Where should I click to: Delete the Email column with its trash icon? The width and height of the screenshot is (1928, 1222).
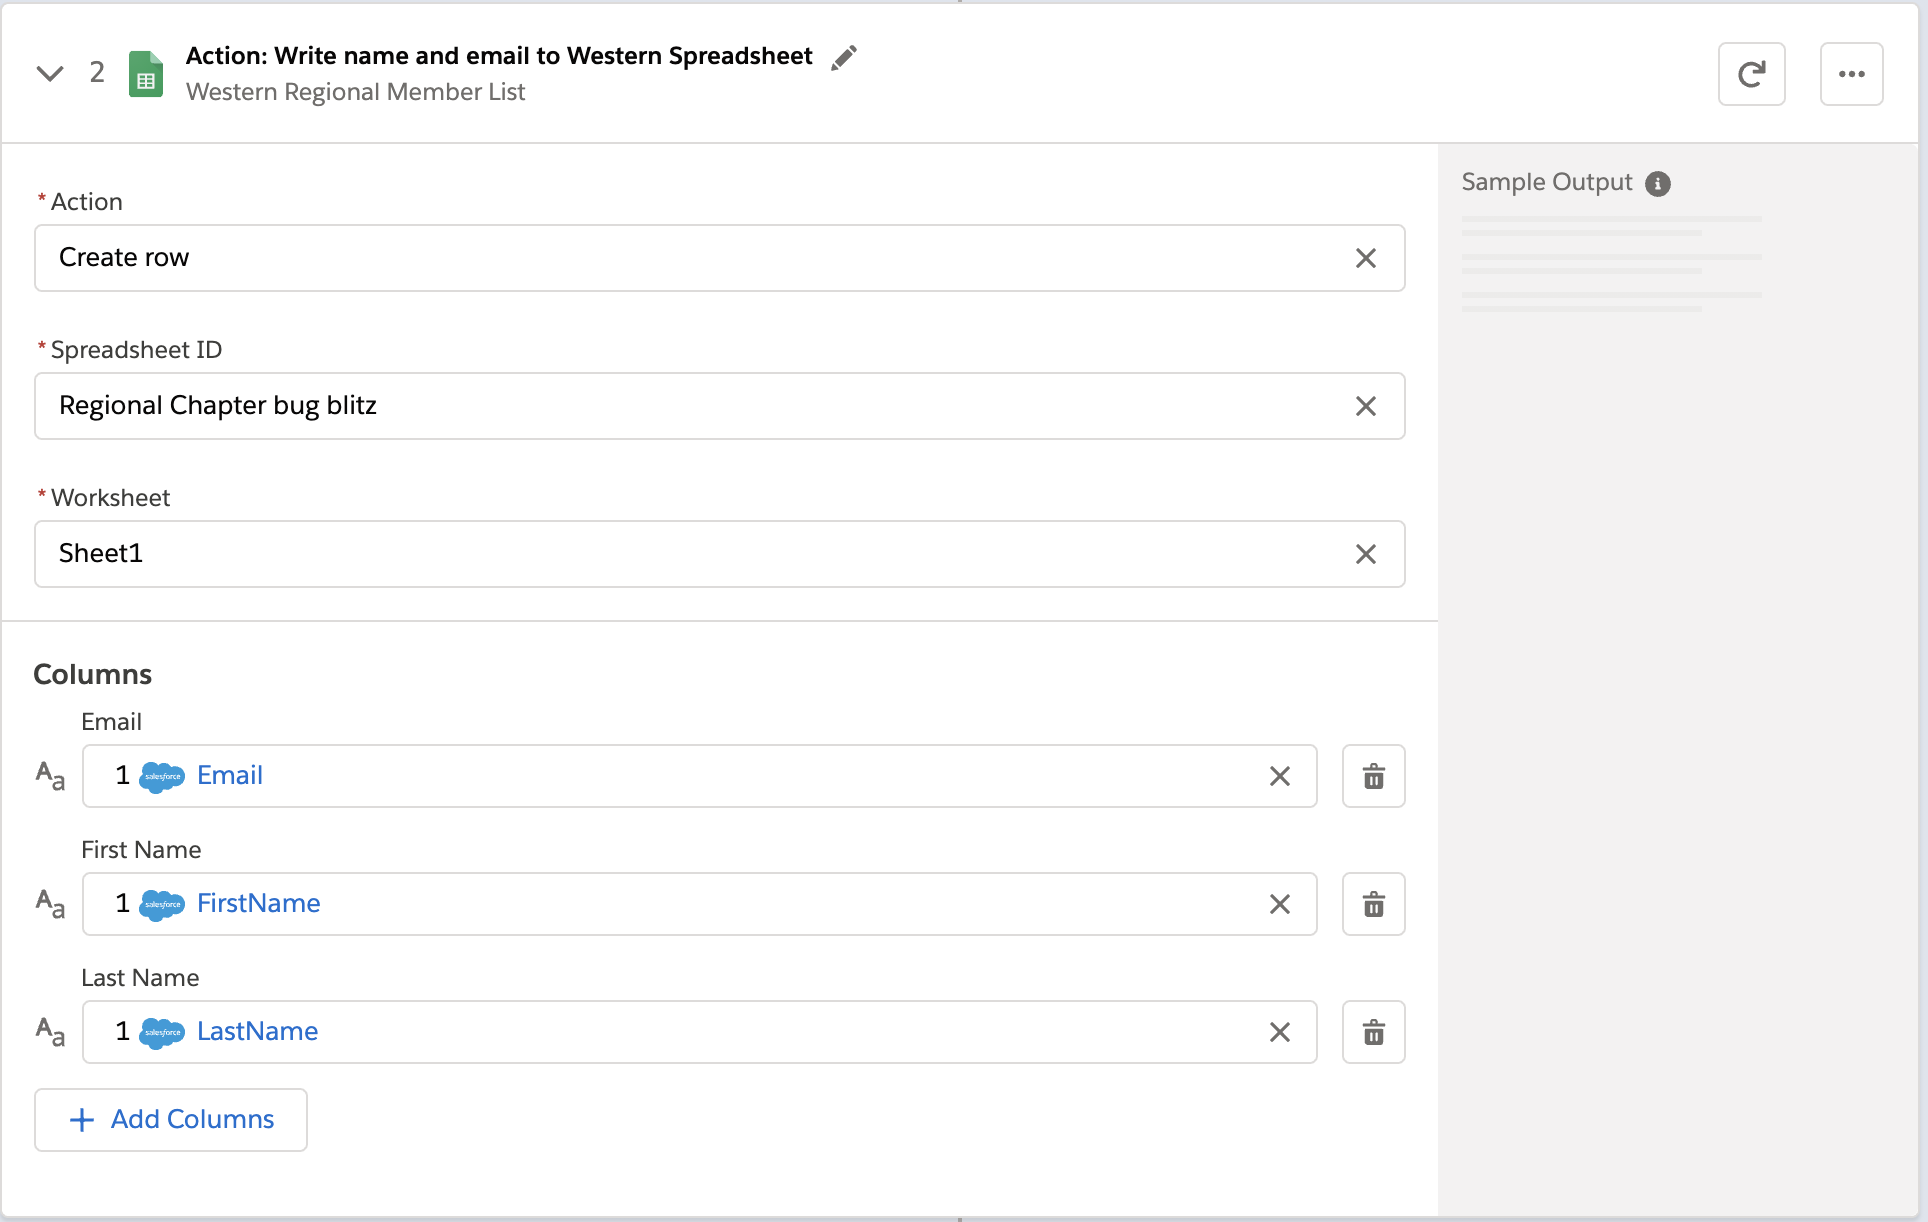click(1373, 776)
